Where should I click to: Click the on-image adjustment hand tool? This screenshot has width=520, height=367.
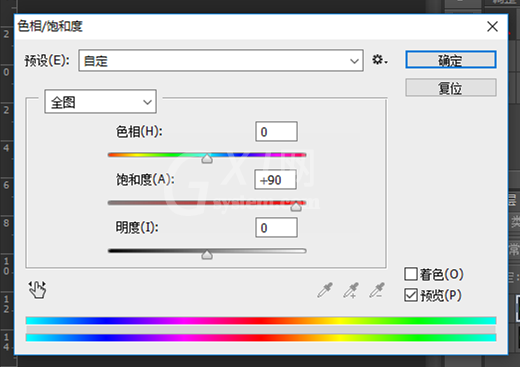coord(37,289)
